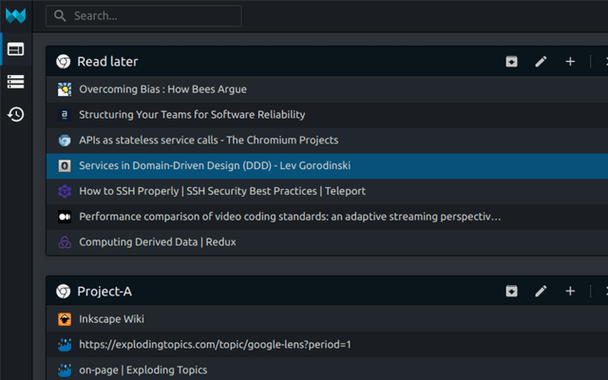The image size is (608, 380).
Task: Open on-page | Exploding Topics entry
Action: [327, 370]
